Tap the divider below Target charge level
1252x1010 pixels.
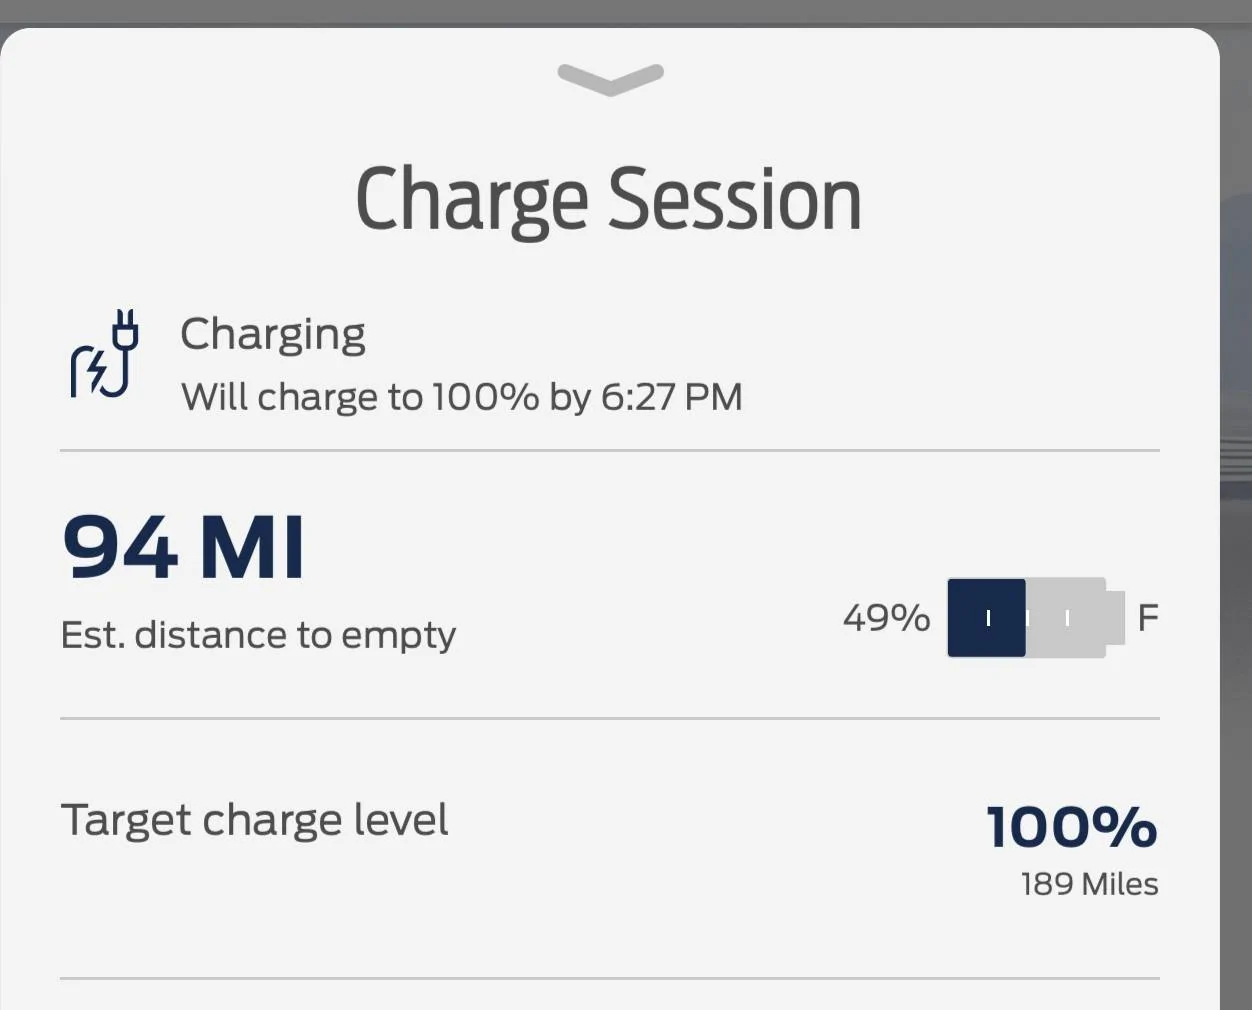[x=610, y=978]
